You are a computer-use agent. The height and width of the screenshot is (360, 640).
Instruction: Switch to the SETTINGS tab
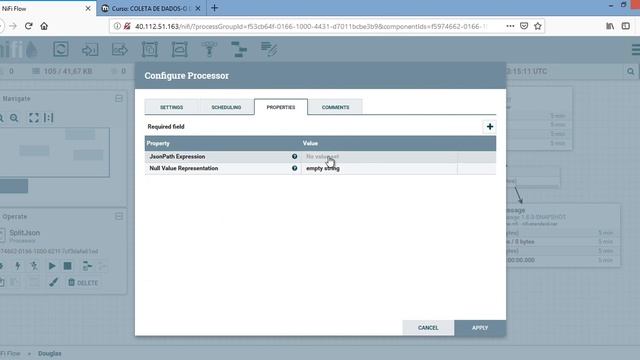[x=171, y=107]
